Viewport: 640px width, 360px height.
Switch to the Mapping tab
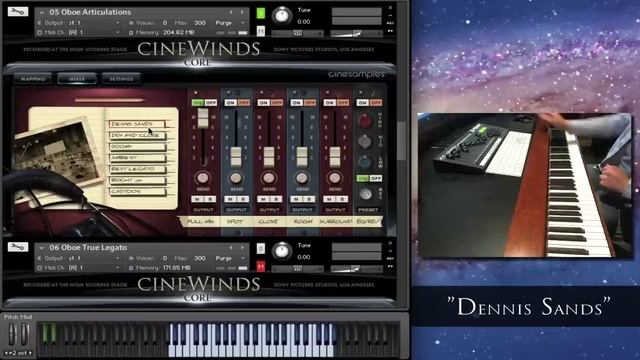point(33,79)
